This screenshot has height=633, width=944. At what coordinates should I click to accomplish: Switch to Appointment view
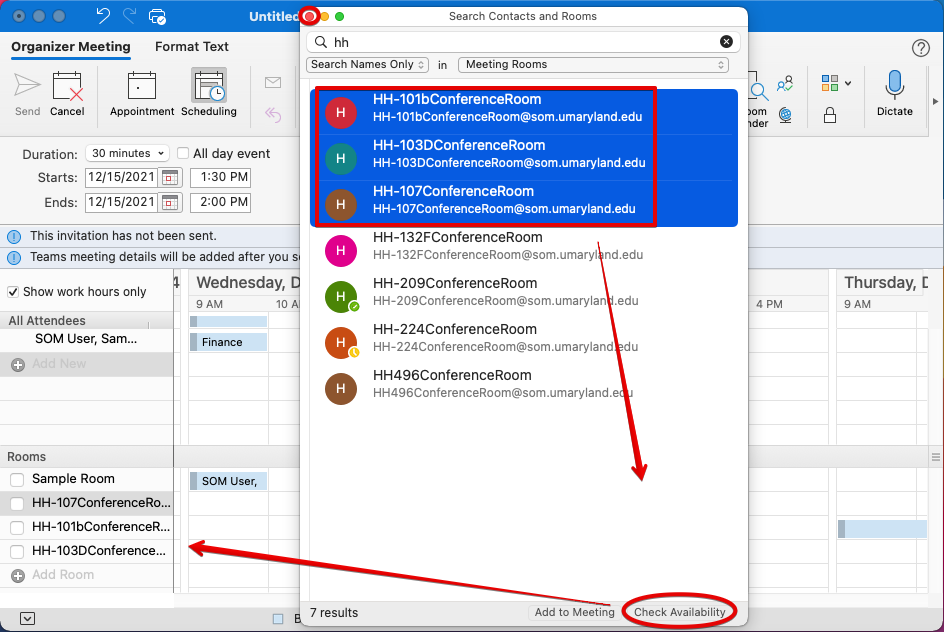tap(142, 94)
